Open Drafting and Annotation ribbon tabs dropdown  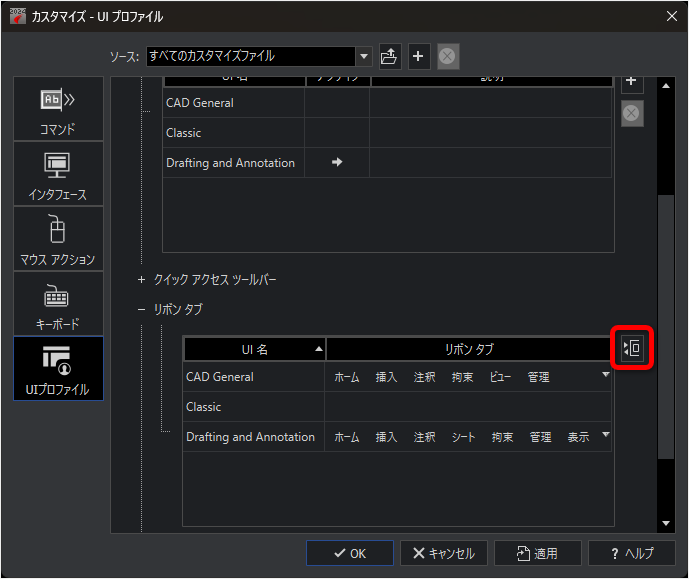coord(606,434)
